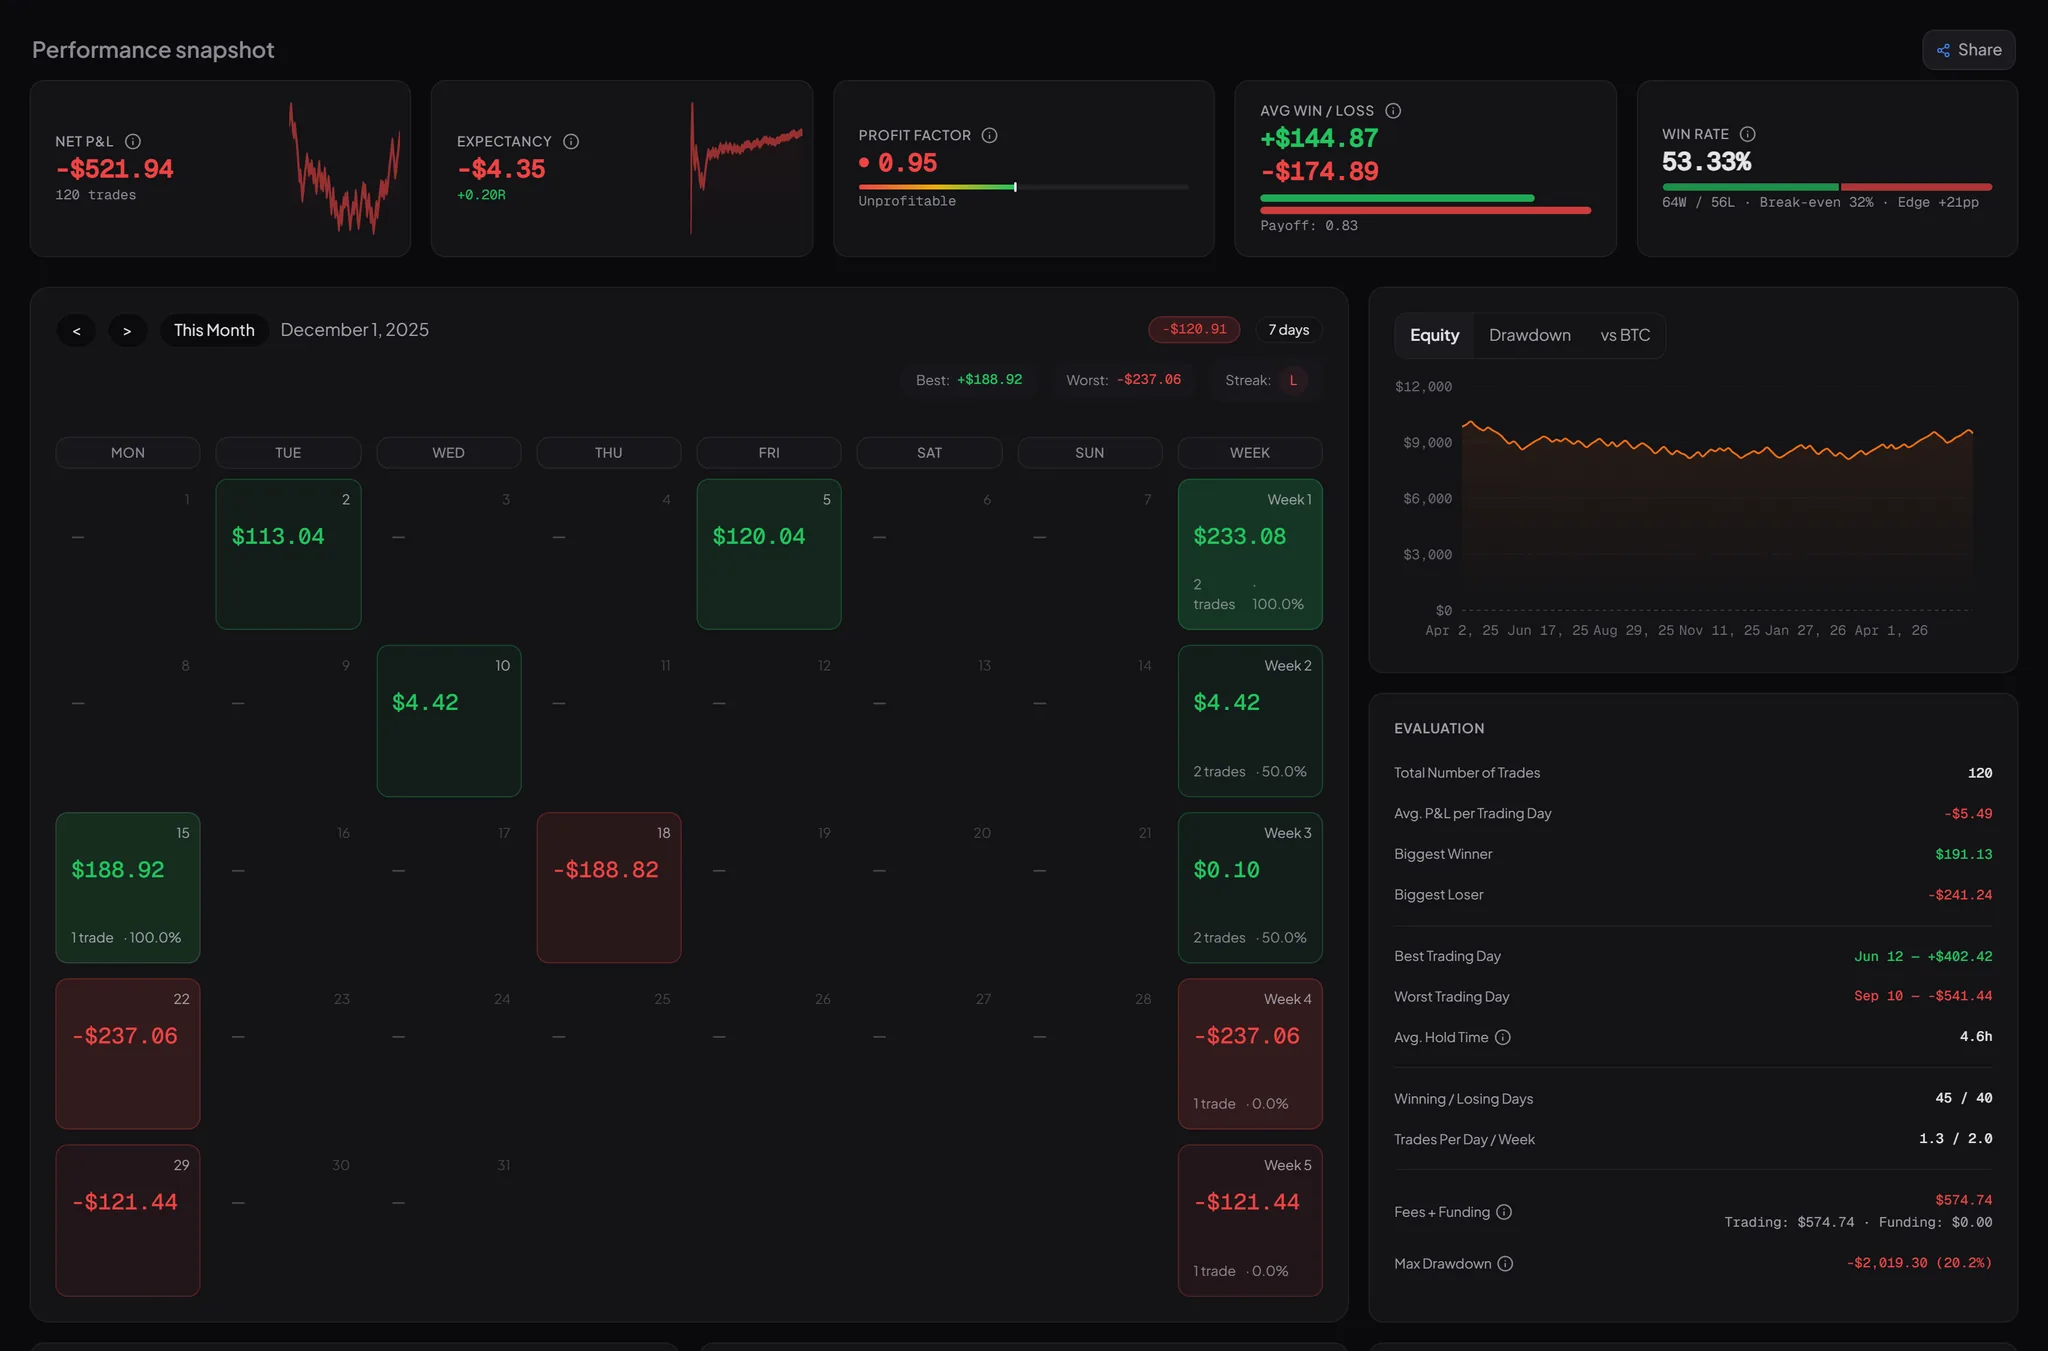Click the Biggest Winner value $191.13
The image size is (2048, 1351).
click(x=1963, y=855)
